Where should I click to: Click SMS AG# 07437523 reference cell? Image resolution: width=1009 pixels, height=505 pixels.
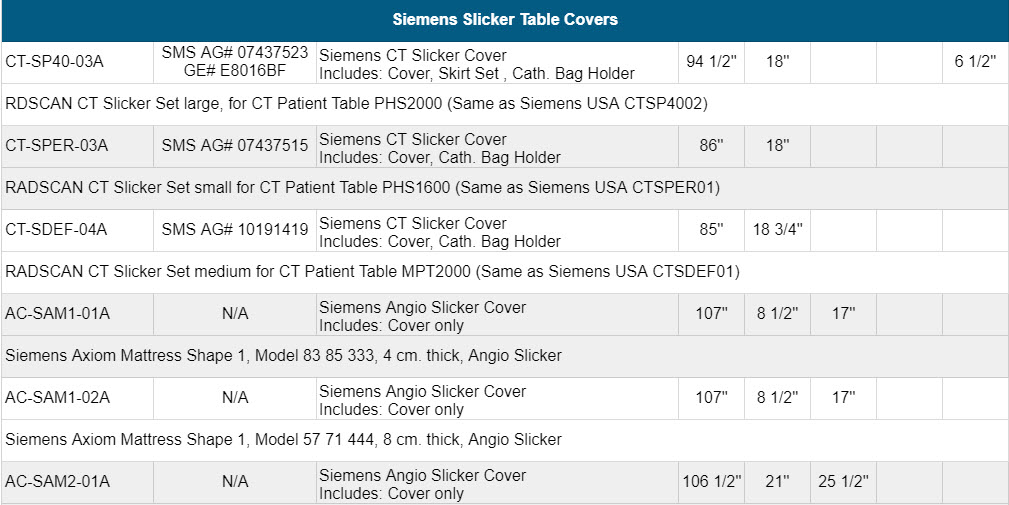[x=235, y=63]
